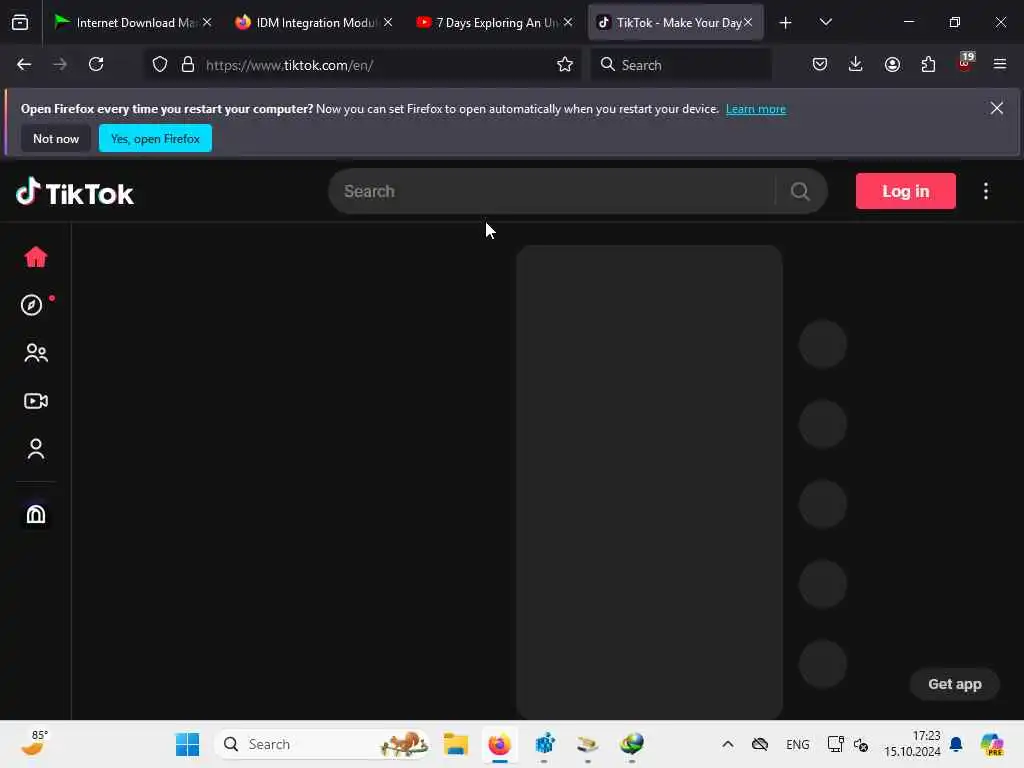This screenshot has height=768, width=1024.
Task: Click the loading video placeholder card
Action: (649, 482)
